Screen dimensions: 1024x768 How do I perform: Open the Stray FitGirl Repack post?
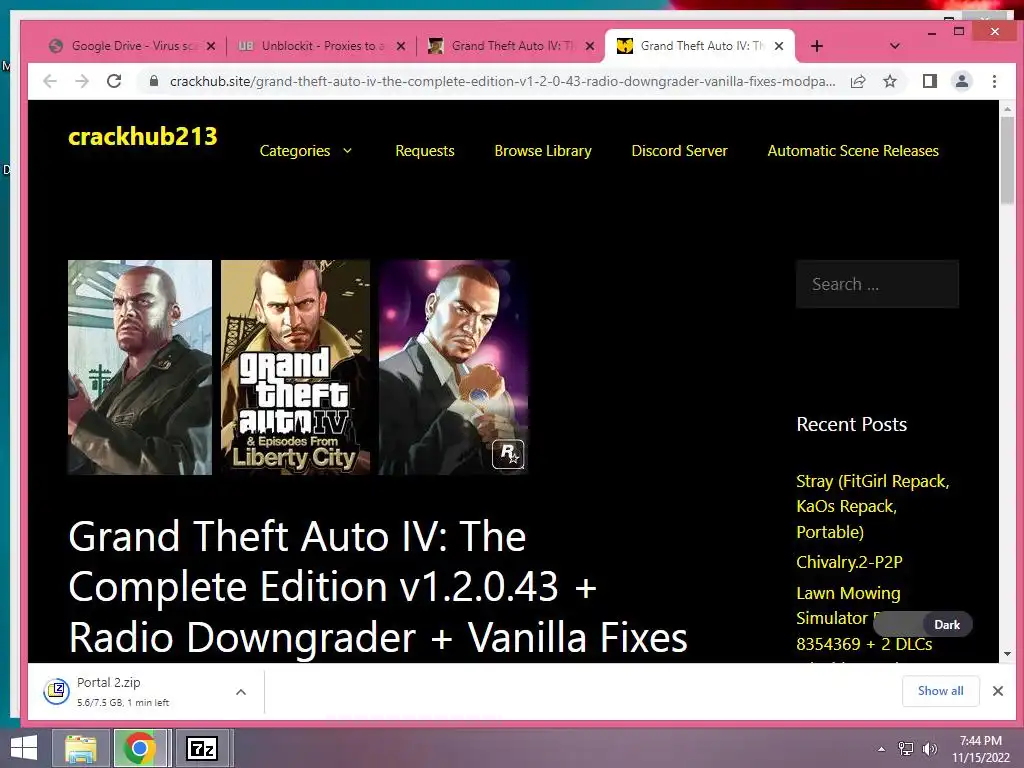point(872,506)
